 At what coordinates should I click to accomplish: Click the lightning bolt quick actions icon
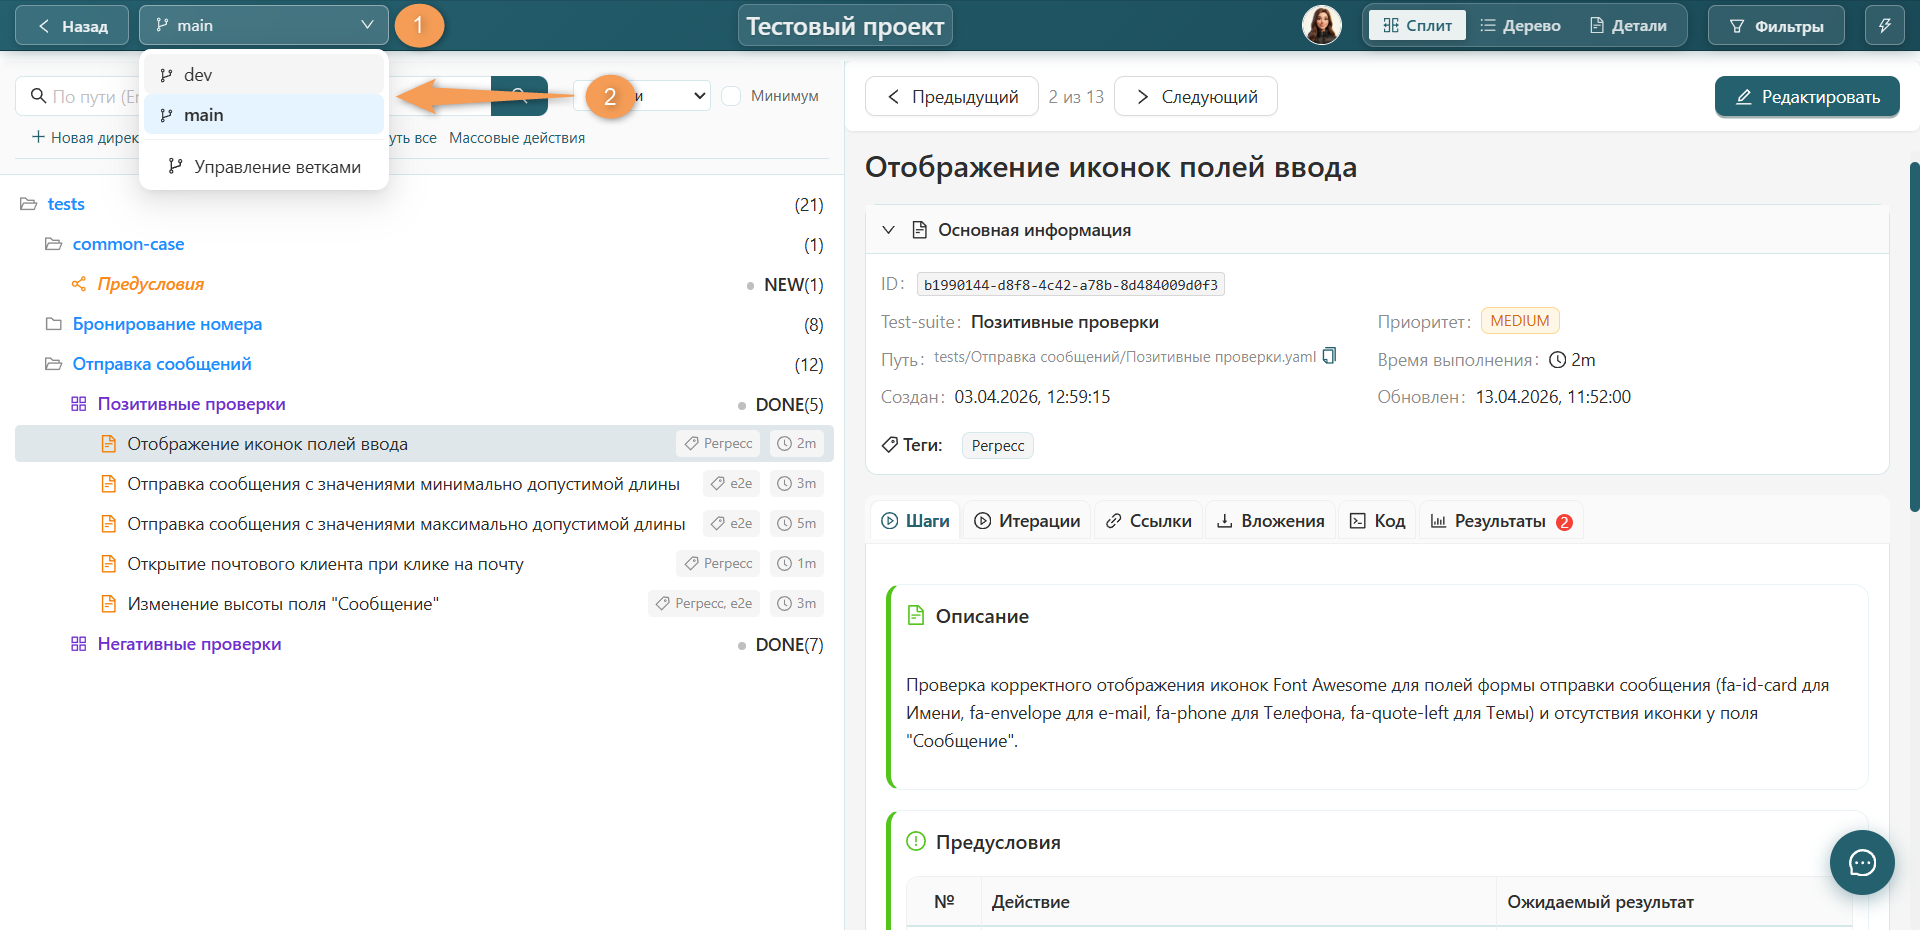(1885, 26)
